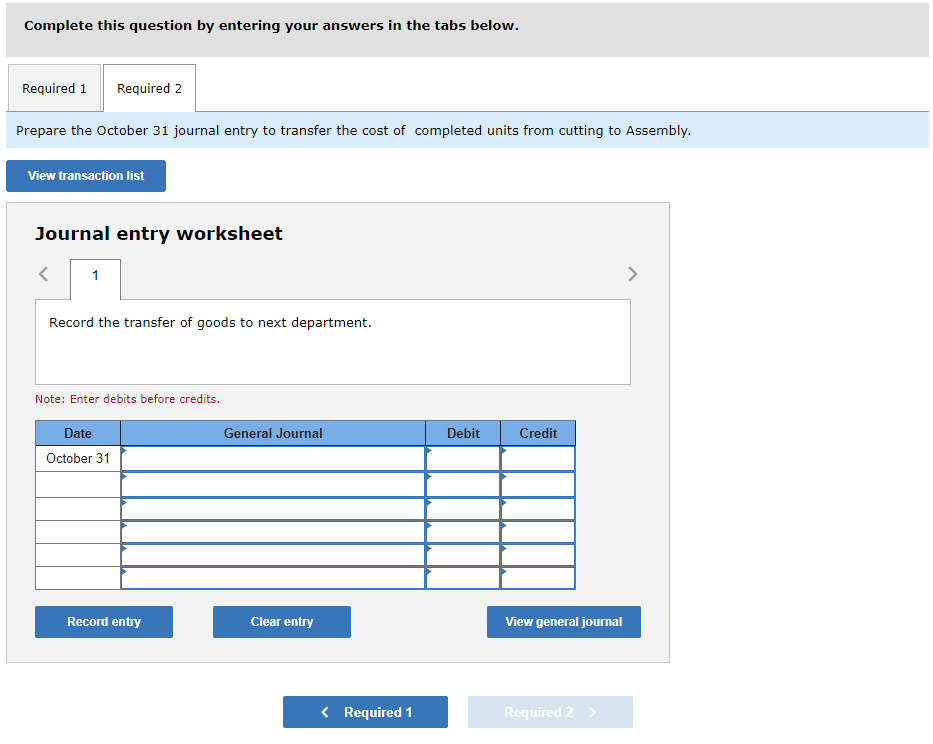Image resolution: width=933 pixels, height=744 pixels.
Task: Click the Clear entry button
Action: [281, 622]
